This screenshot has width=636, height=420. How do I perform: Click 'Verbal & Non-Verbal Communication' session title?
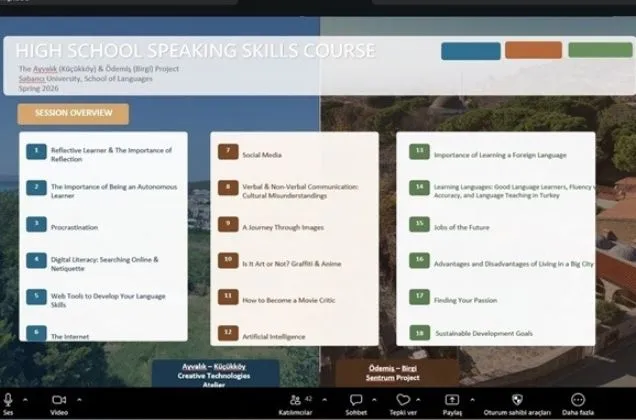pos(300,191)
